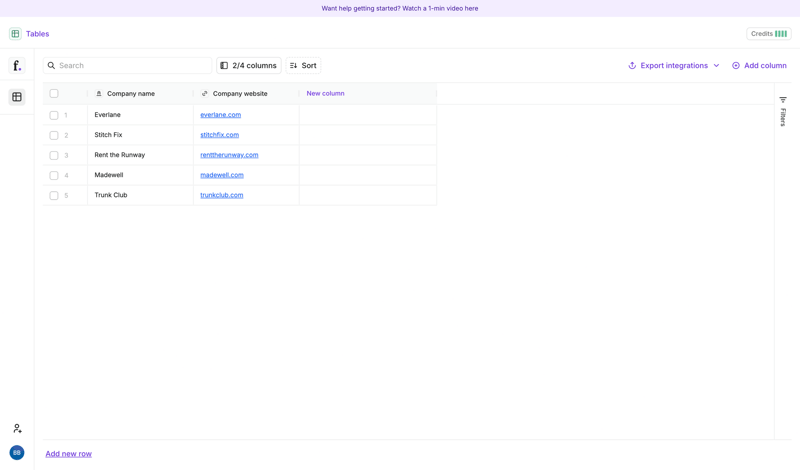800x470 pixels.
Task: Open the Sort options
Action: tap(303, 65)
